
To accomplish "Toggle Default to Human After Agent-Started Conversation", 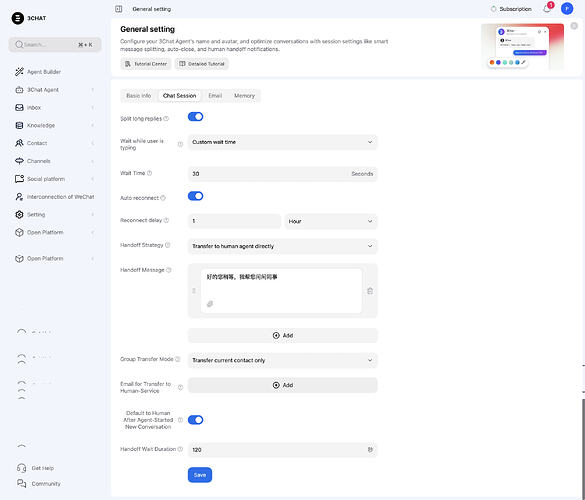I will [195, 420].
